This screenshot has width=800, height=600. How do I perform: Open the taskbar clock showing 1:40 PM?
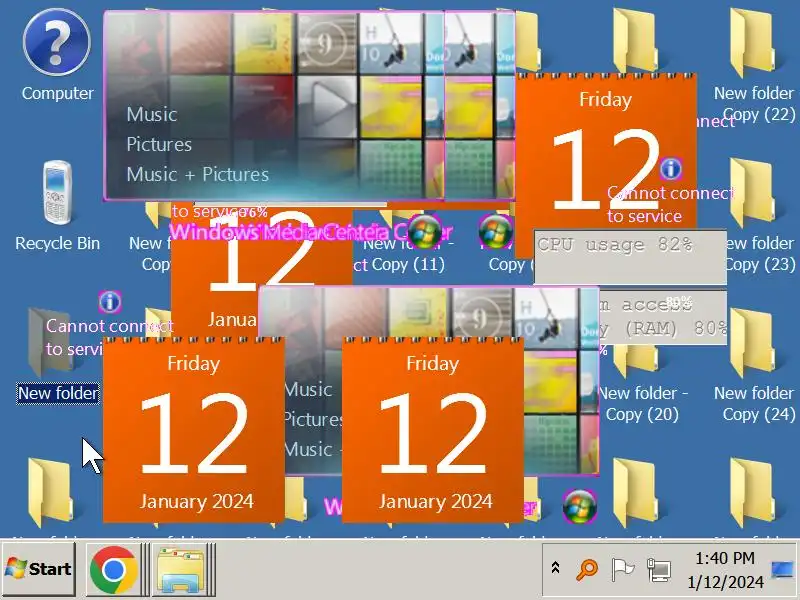click(725, 570)
